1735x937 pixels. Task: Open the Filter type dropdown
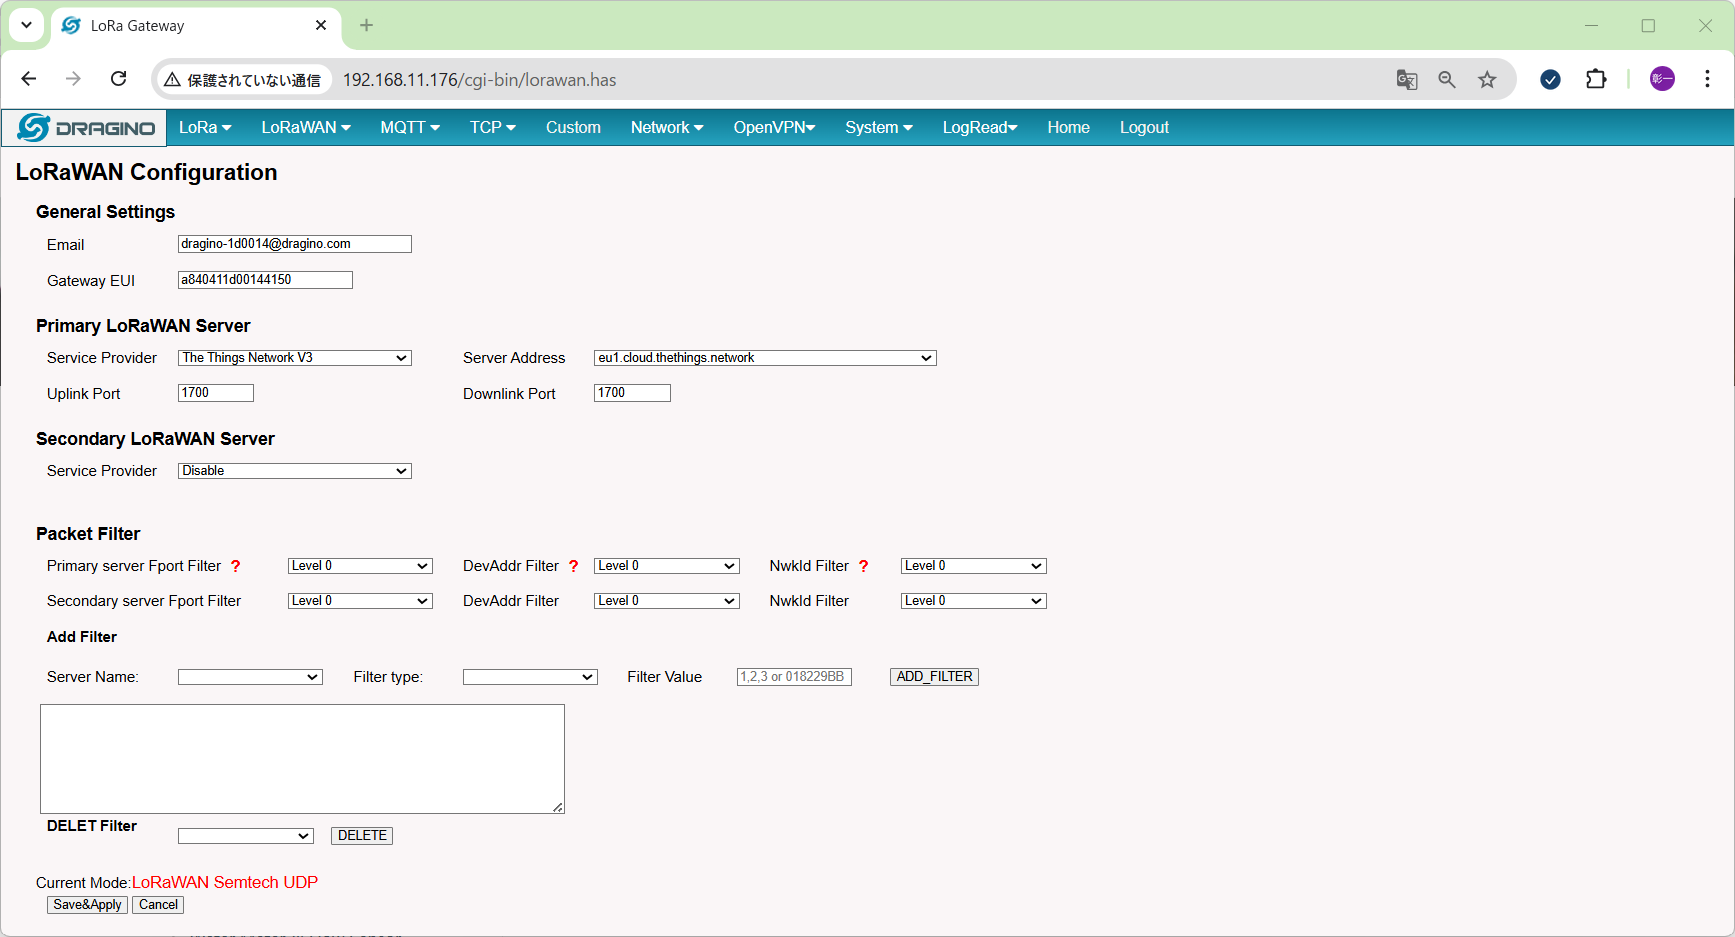pos(530,677)
